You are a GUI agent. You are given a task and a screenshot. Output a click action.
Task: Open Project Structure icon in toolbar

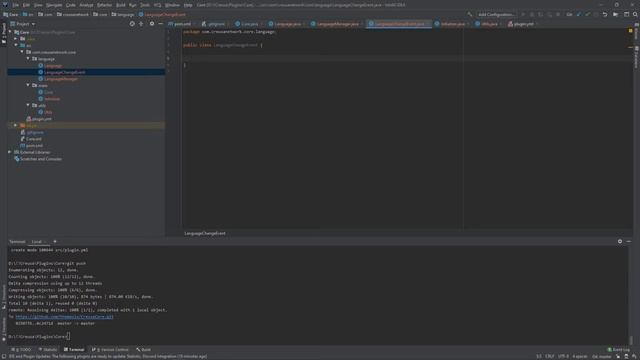pos(616,14)
